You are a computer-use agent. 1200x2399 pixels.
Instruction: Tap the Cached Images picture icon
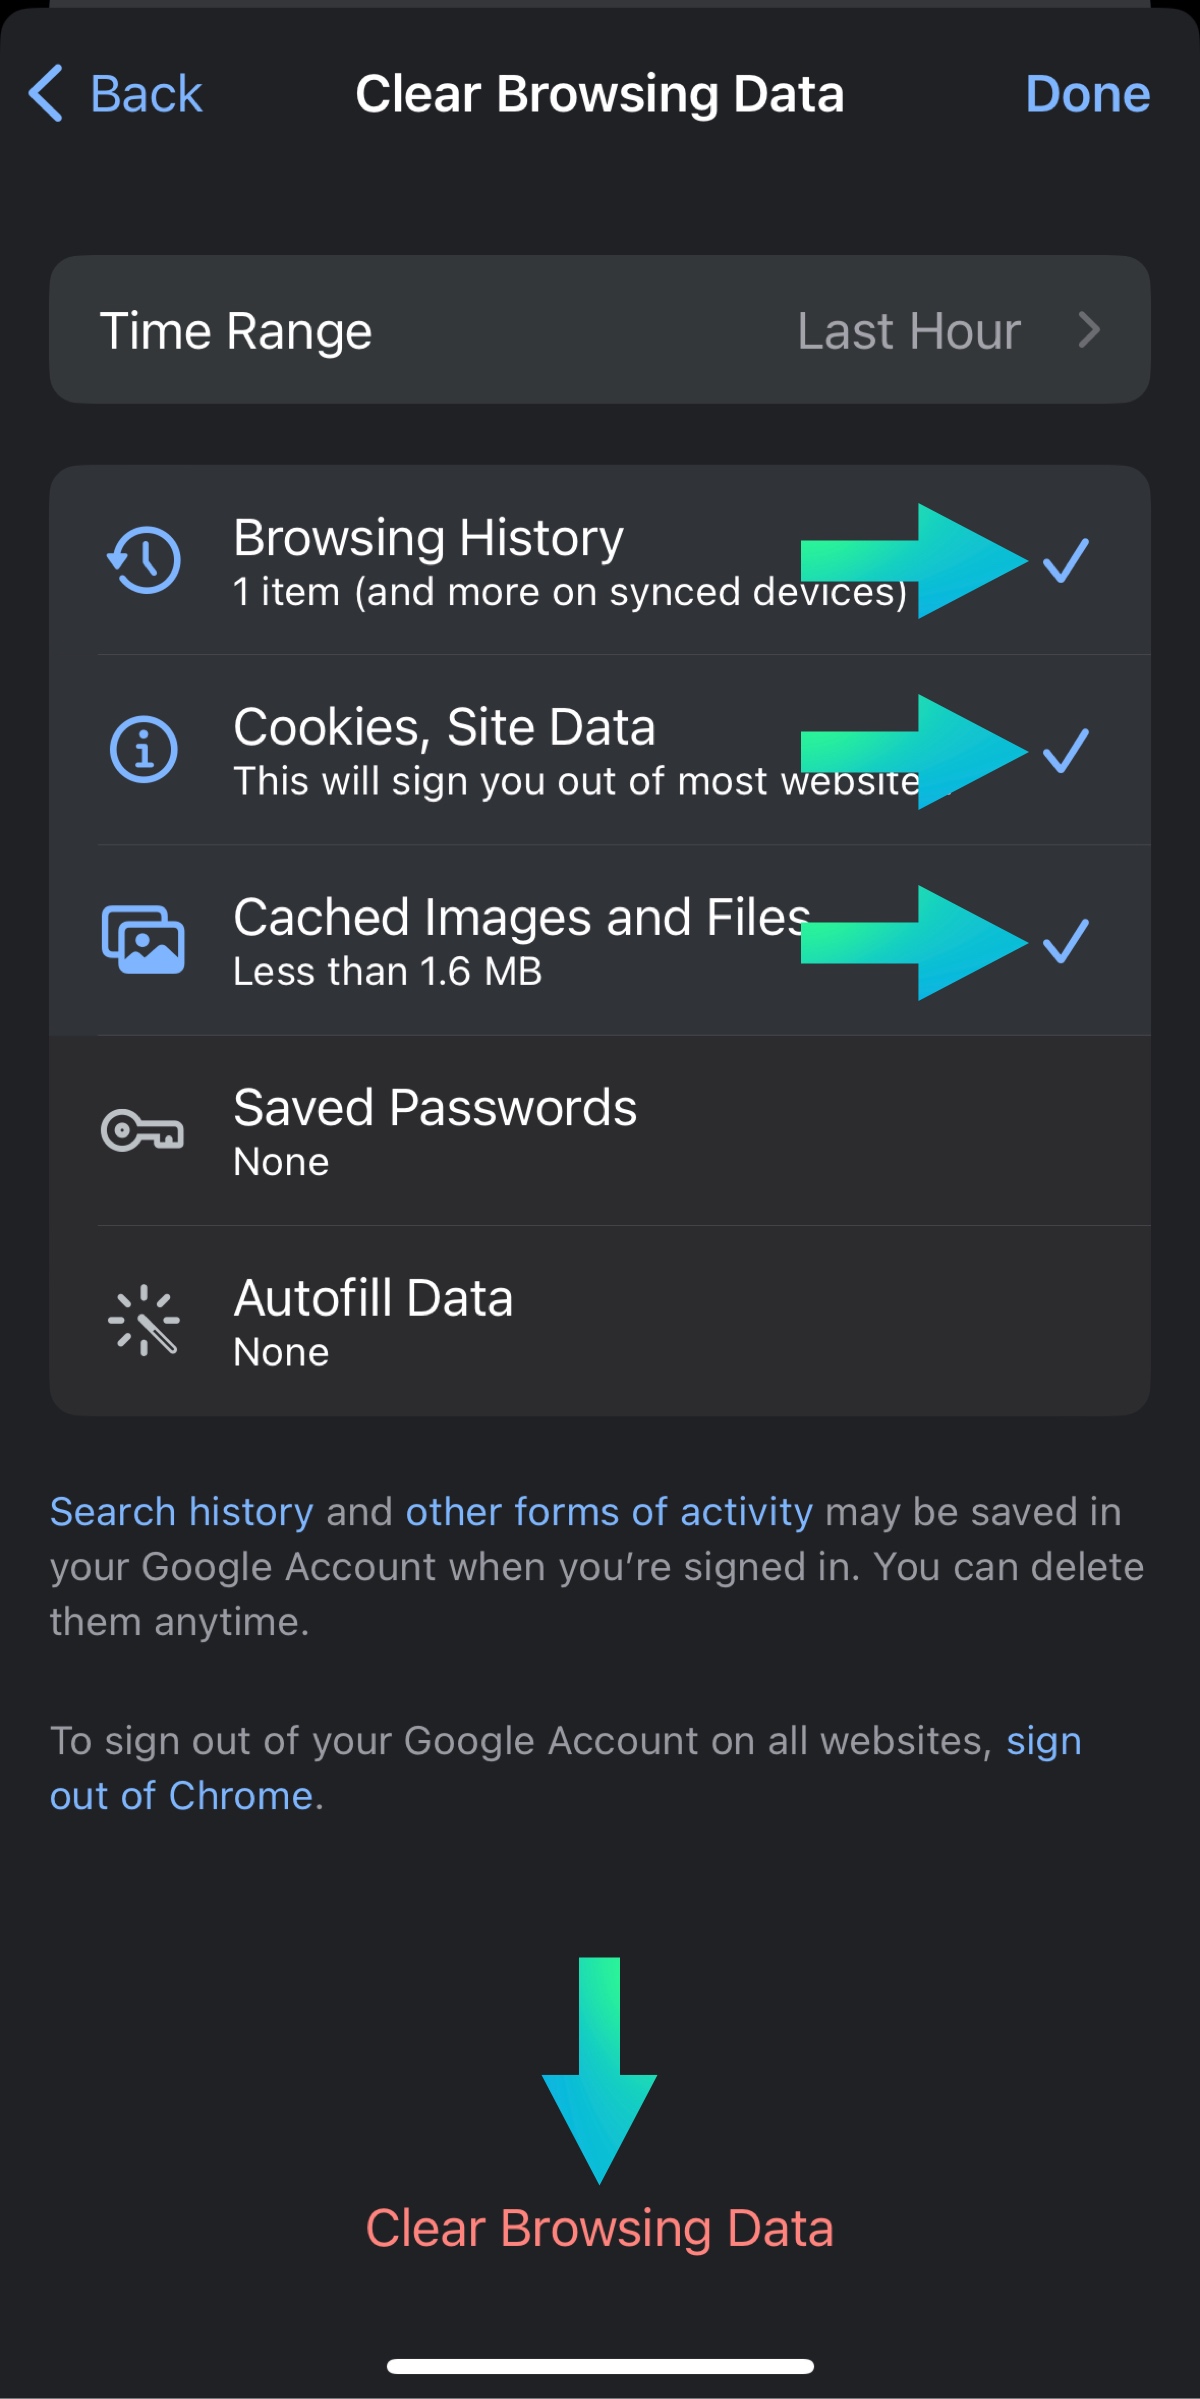[143, 940]
